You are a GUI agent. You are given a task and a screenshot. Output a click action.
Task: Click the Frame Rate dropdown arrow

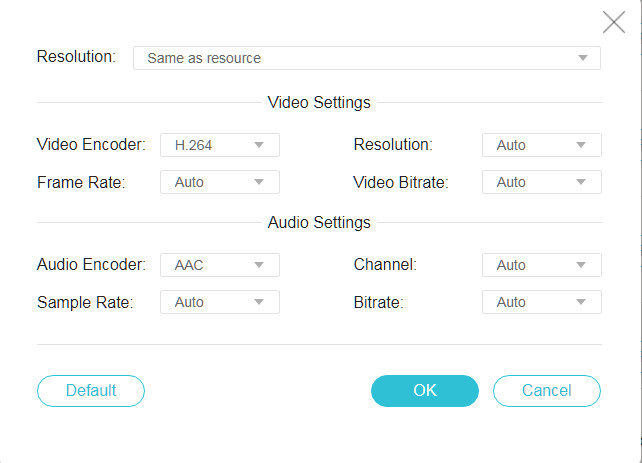[x=259, y=182]
